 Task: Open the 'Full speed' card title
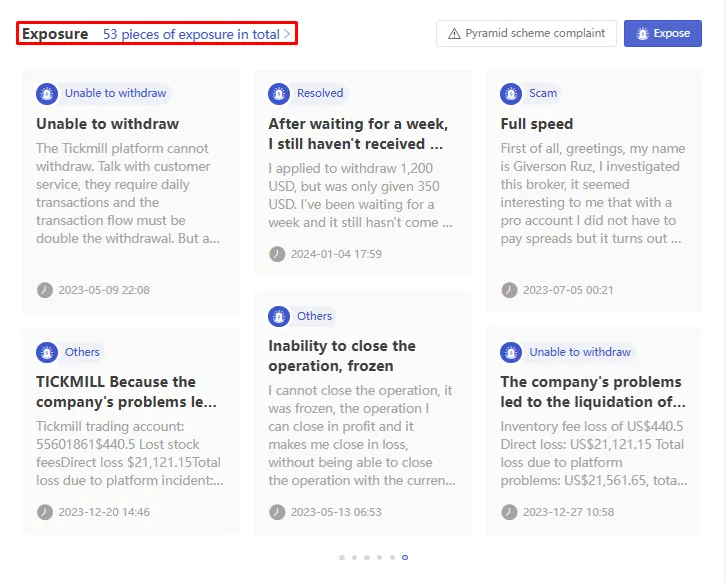pos(537,124)
